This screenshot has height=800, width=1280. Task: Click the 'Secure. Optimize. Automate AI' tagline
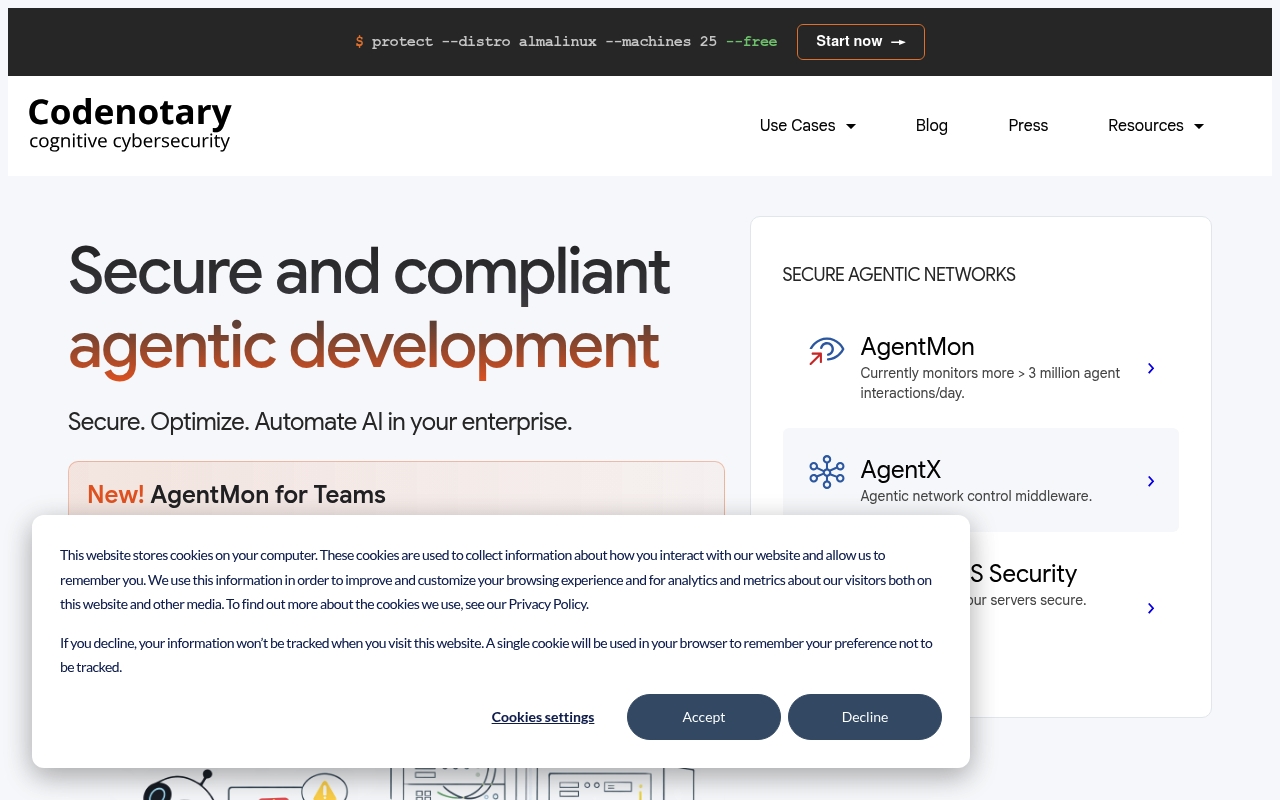[320, 422]
